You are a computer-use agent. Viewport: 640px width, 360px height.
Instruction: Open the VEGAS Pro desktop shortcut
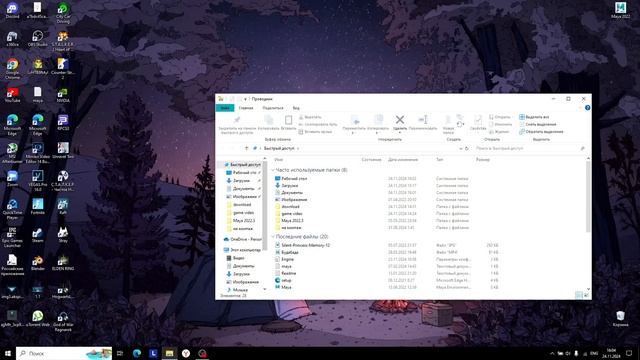38,180
